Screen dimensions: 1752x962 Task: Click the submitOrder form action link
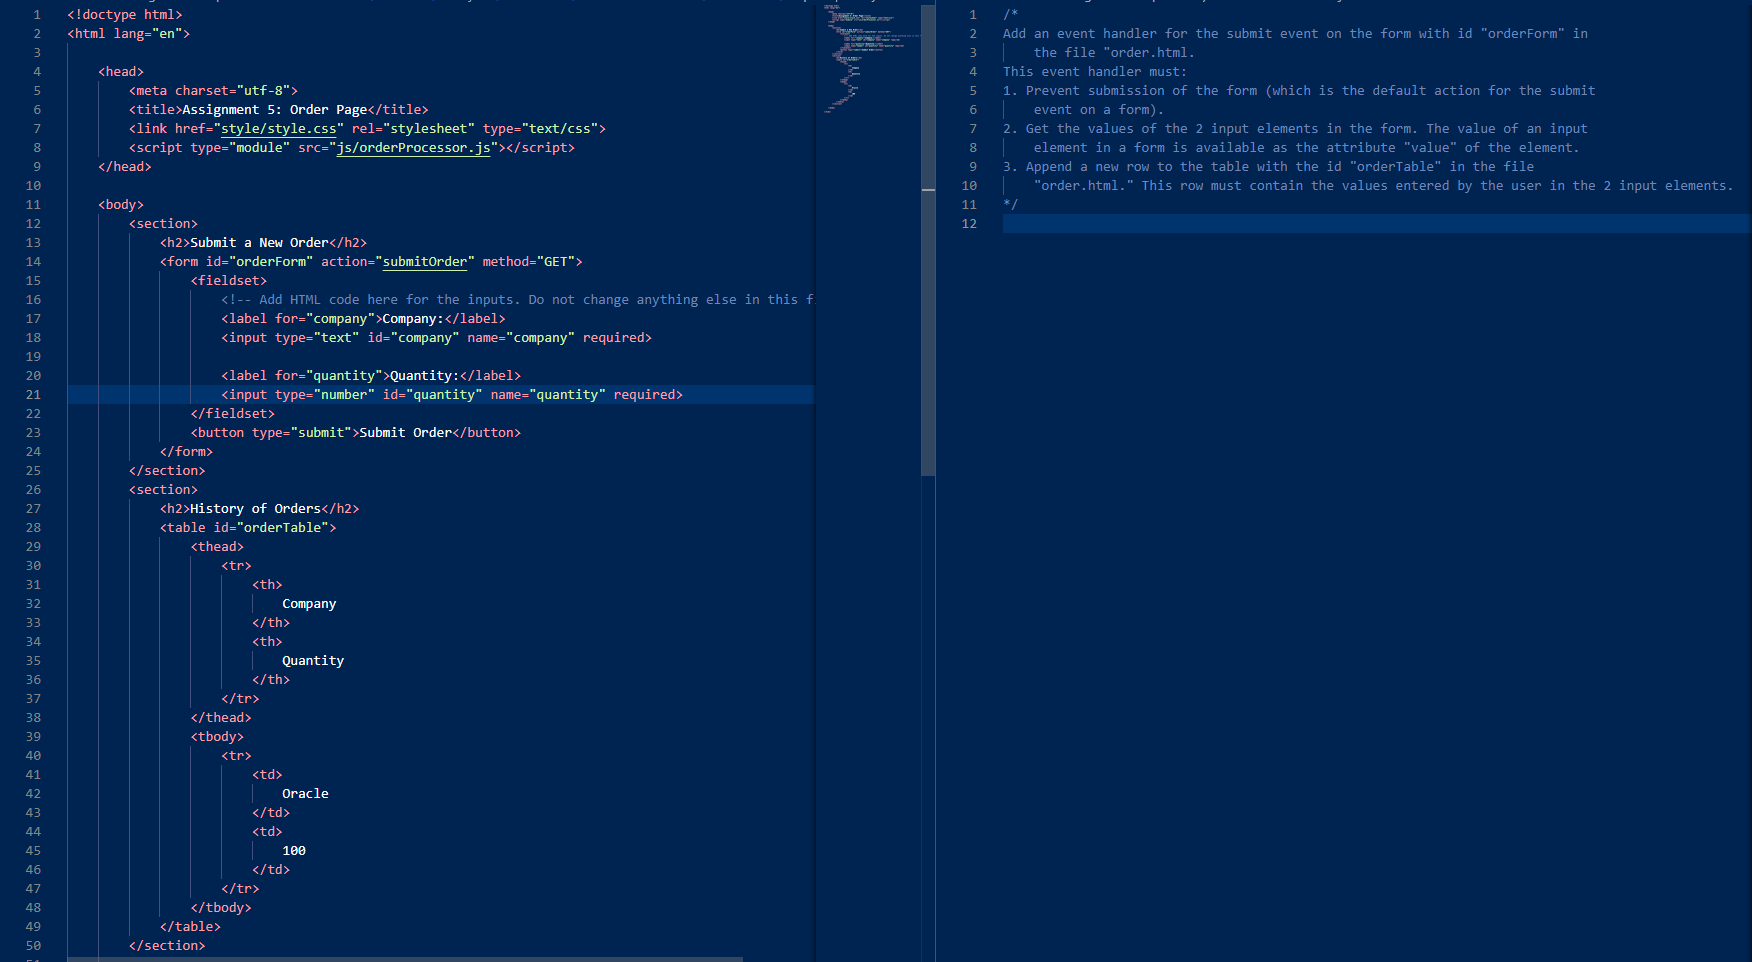click(425, 261)
